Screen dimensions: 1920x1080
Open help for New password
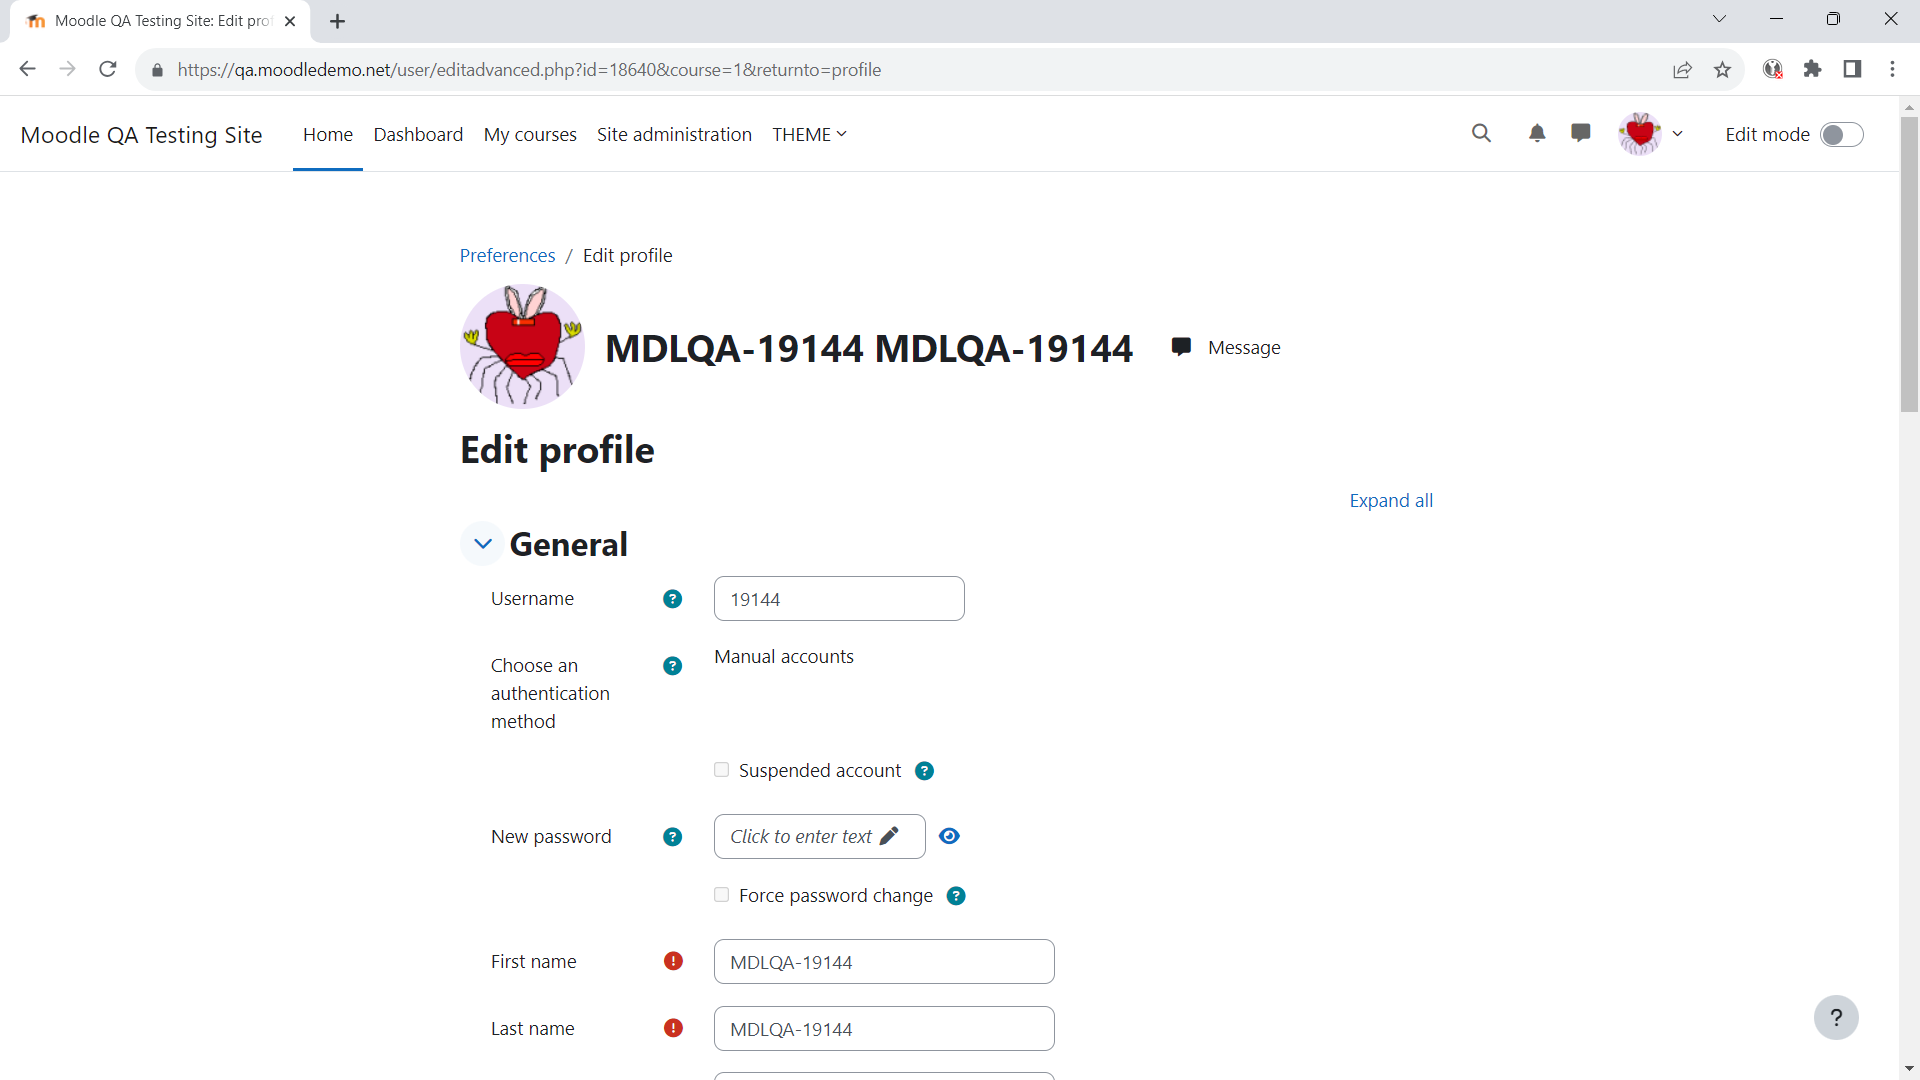(x=673, y=837)
